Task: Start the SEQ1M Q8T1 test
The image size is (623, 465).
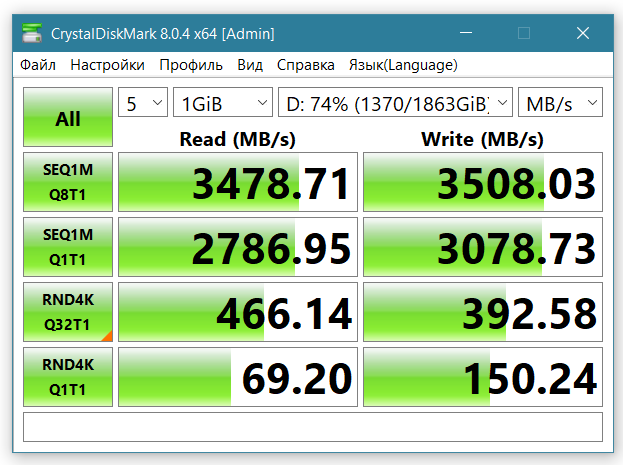Action: coord(68,182)
